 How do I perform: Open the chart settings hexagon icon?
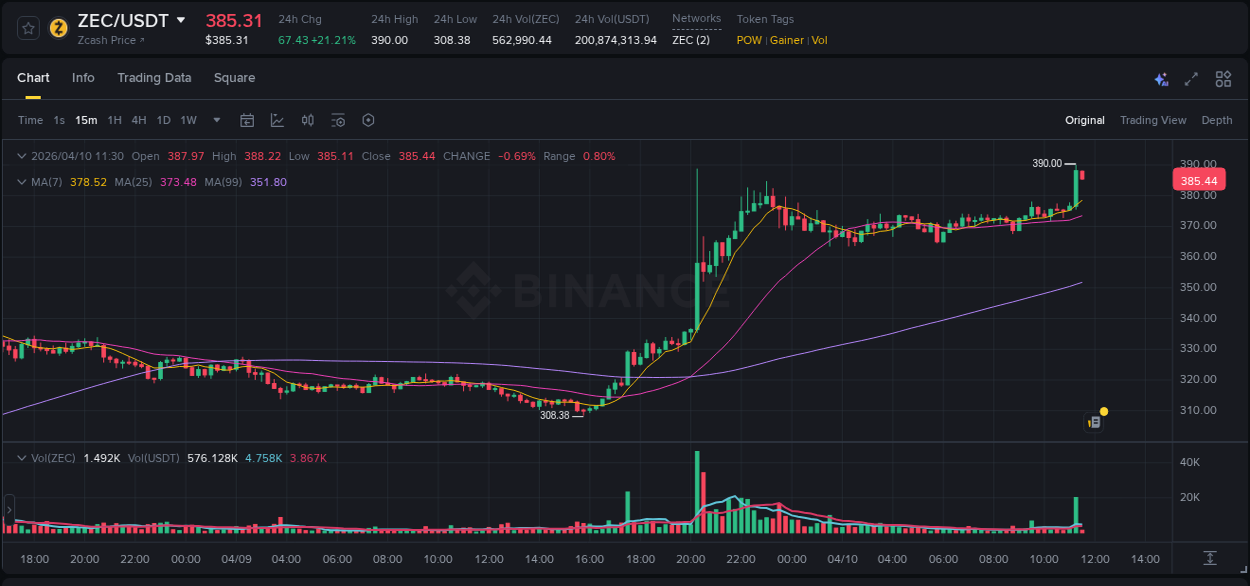pyautogui.click(x=368, y=120)
